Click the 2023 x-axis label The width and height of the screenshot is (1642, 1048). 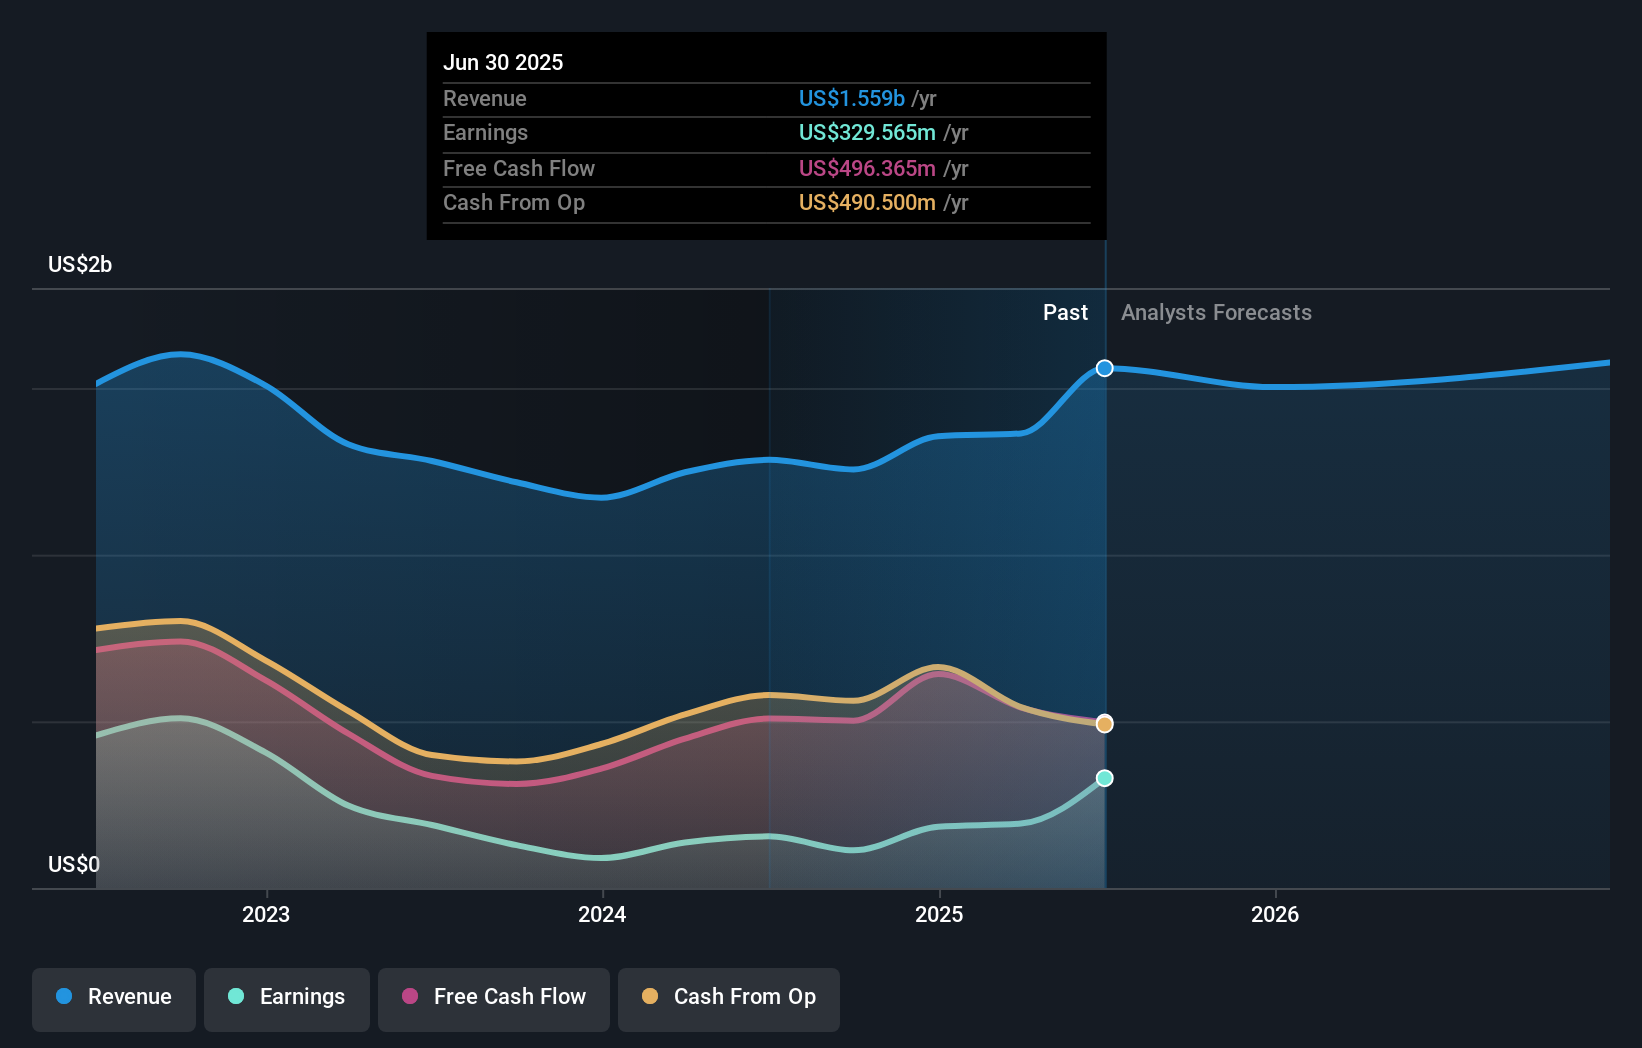pyautogui.click(x=266, y=914)
